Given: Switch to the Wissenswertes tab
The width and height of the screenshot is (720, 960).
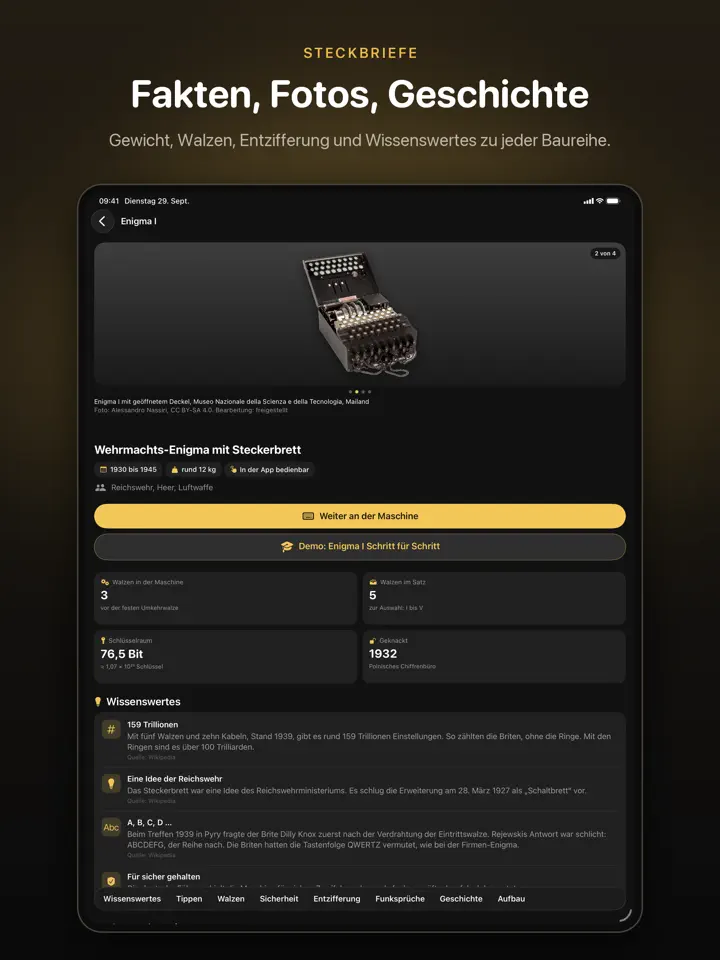Looking at the screenshot, I should click(132, 899).
